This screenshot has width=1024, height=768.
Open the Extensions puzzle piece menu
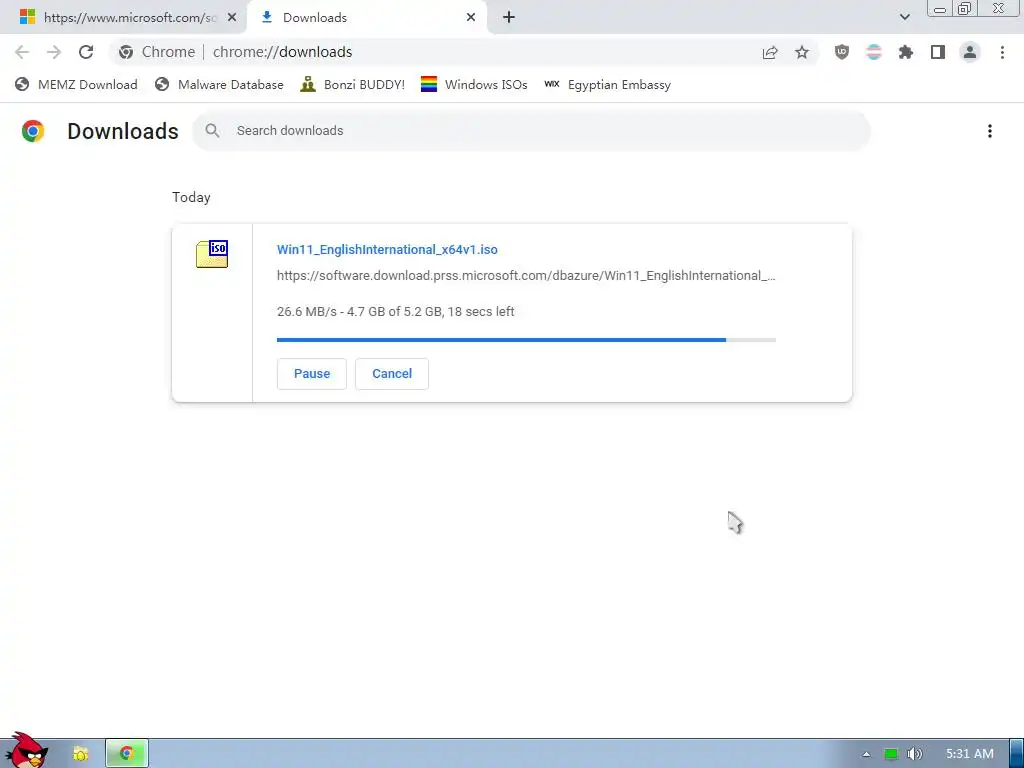(x=906, y=52)
